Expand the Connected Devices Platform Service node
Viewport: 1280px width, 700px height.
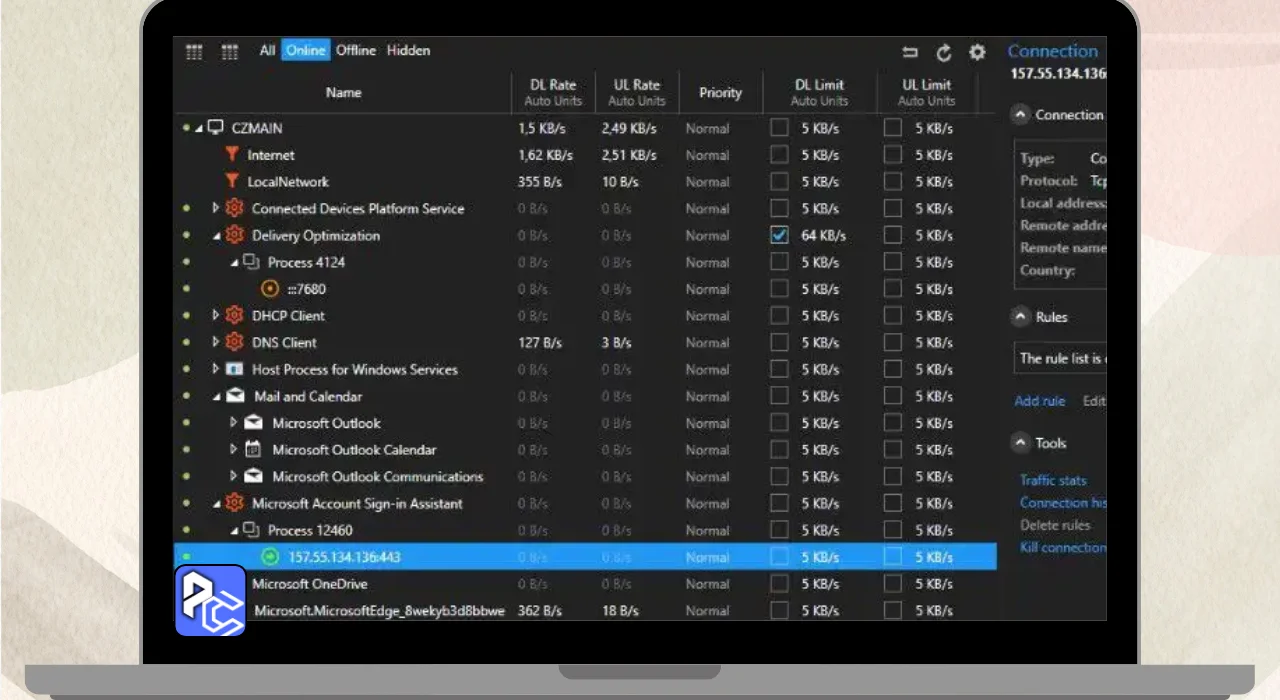216,209
